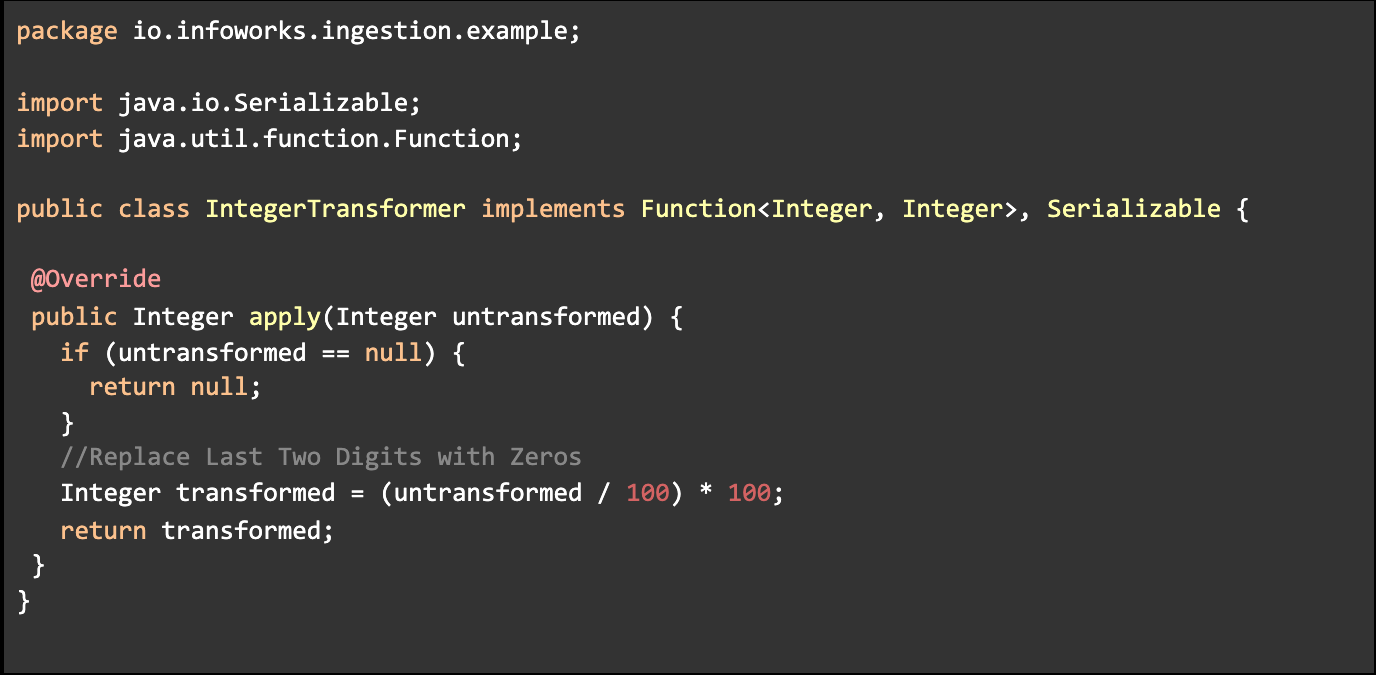Click Serializable in the class declaration

[x=1133, y=209]
